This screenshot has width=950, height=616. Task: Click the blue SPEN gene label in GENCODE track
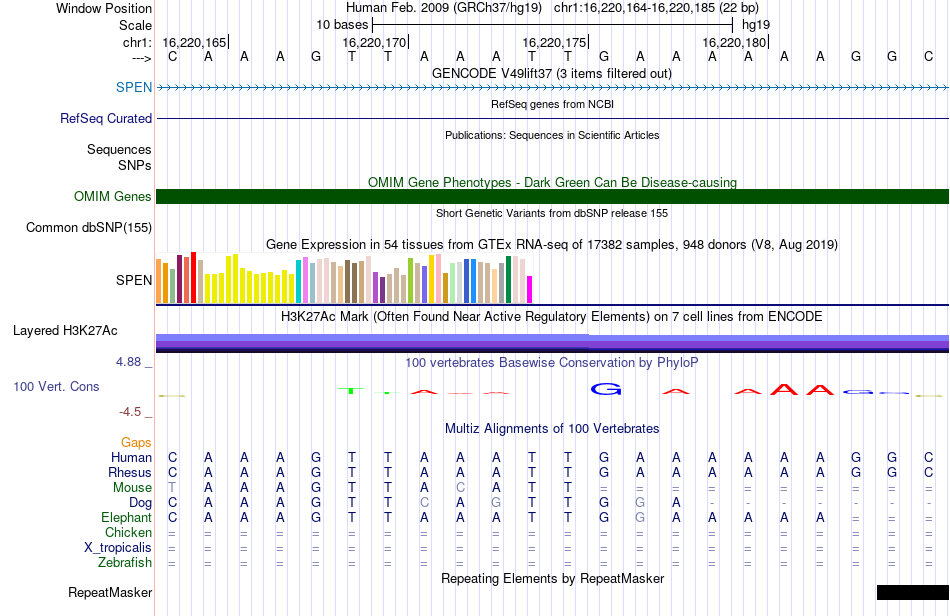[x=134, y=87]
